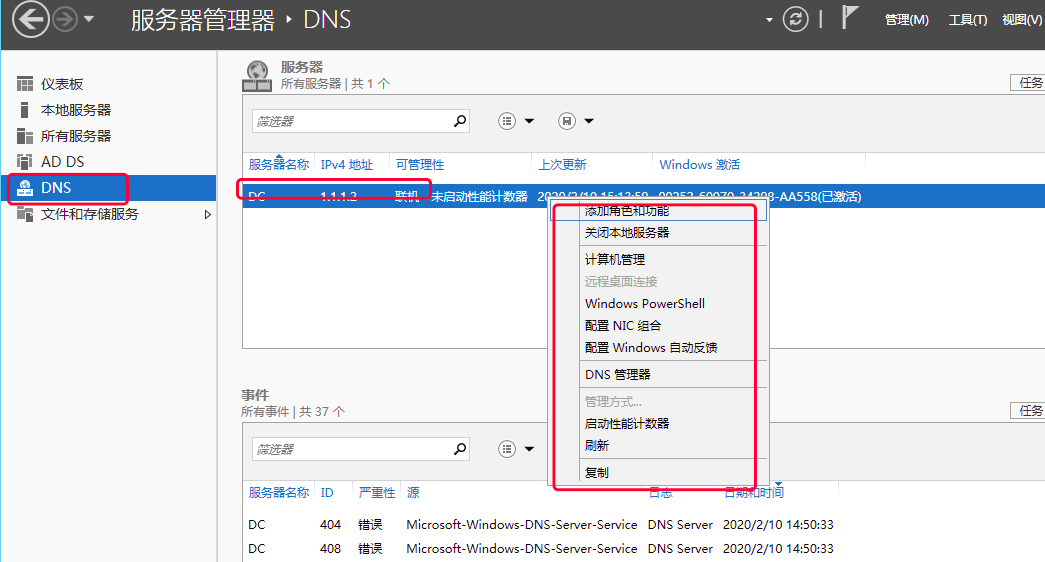Sort by 上次更新 column
Image resolution: width=1045 pixels, height=562 pixels.
click(x=562, y=165)
